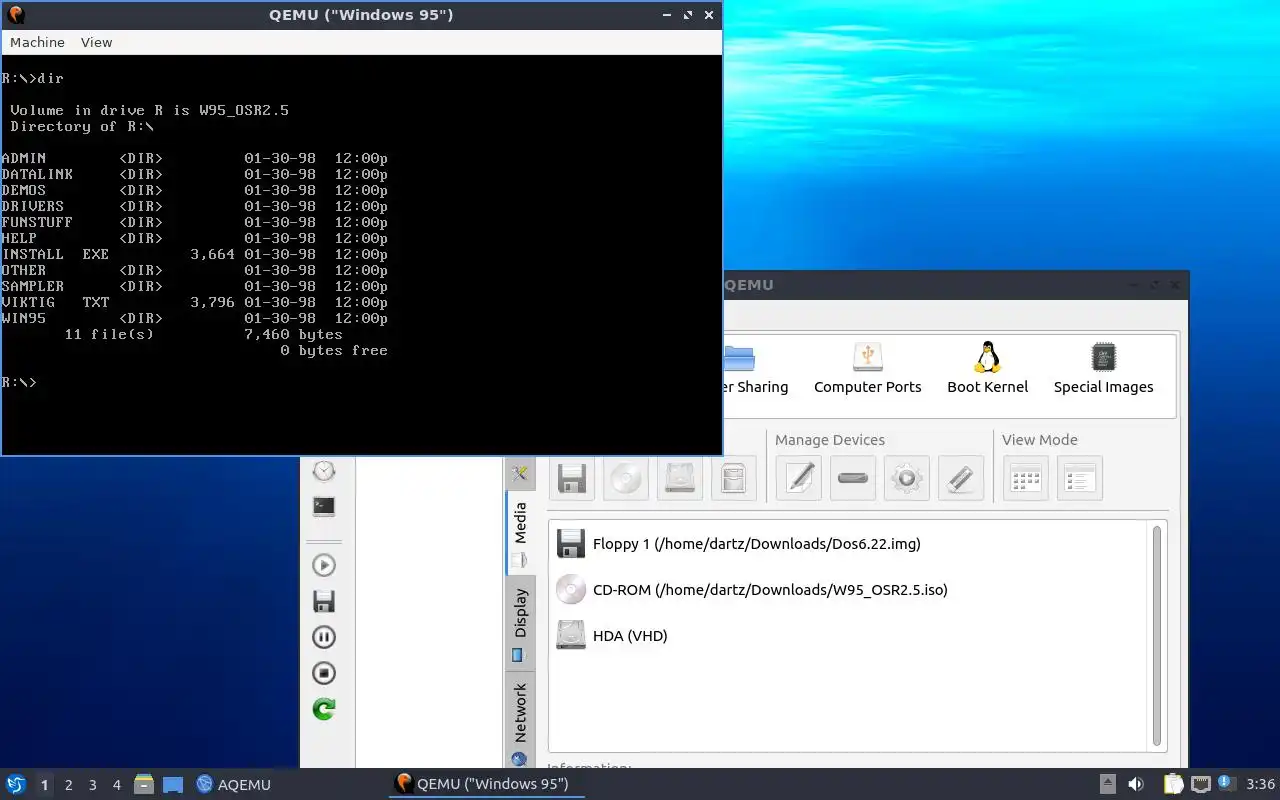Viewport: 1280px width, 800px height.
Task: Click the QEMU window title bar icon
Action: [x=15, y=15]
